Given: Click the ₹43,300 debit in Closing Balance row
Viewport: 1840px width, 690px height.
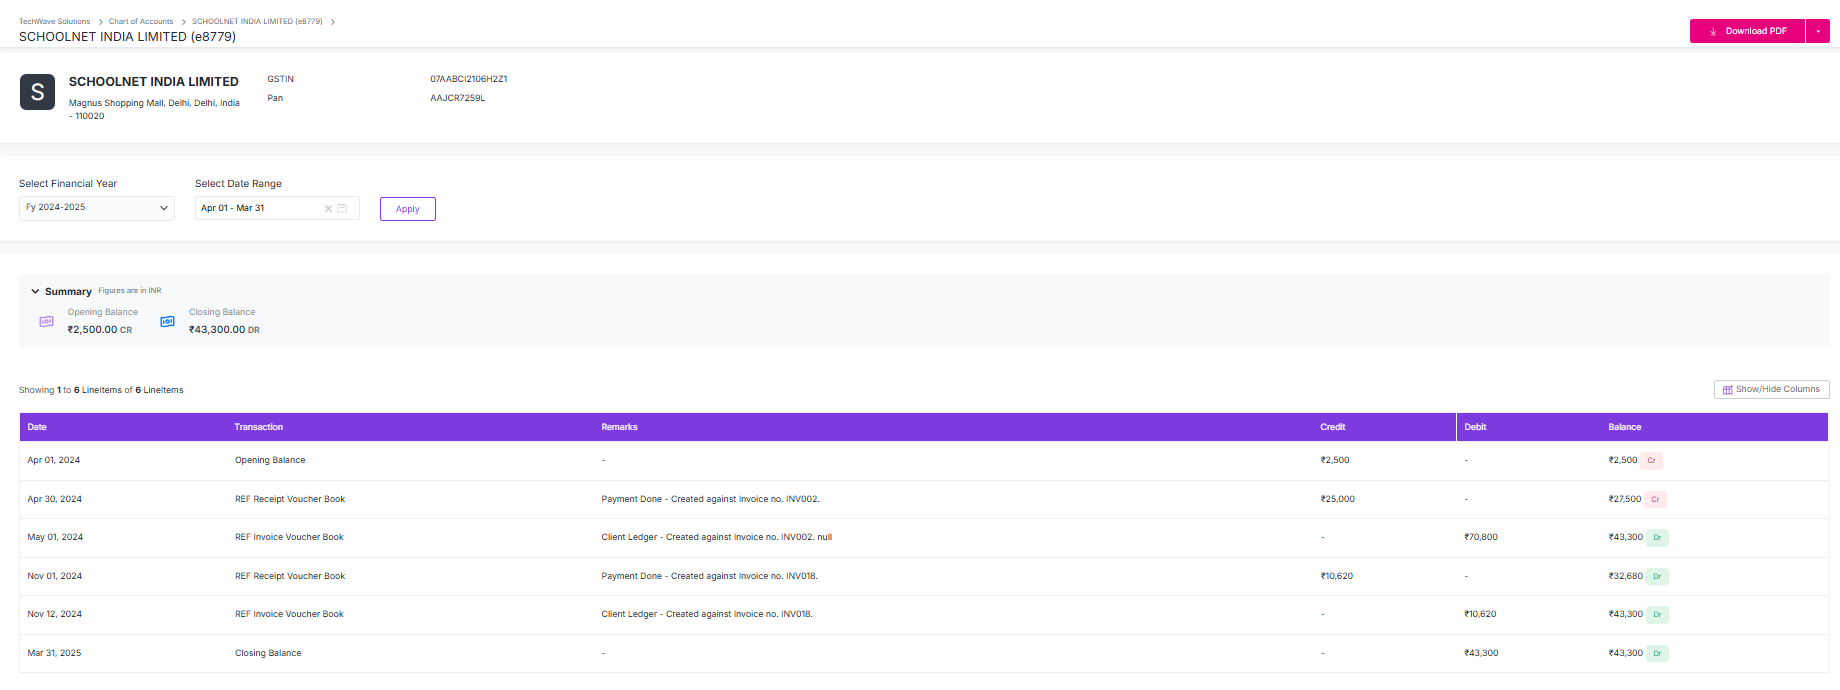Looking at the screenshot, I should 1481,653.
